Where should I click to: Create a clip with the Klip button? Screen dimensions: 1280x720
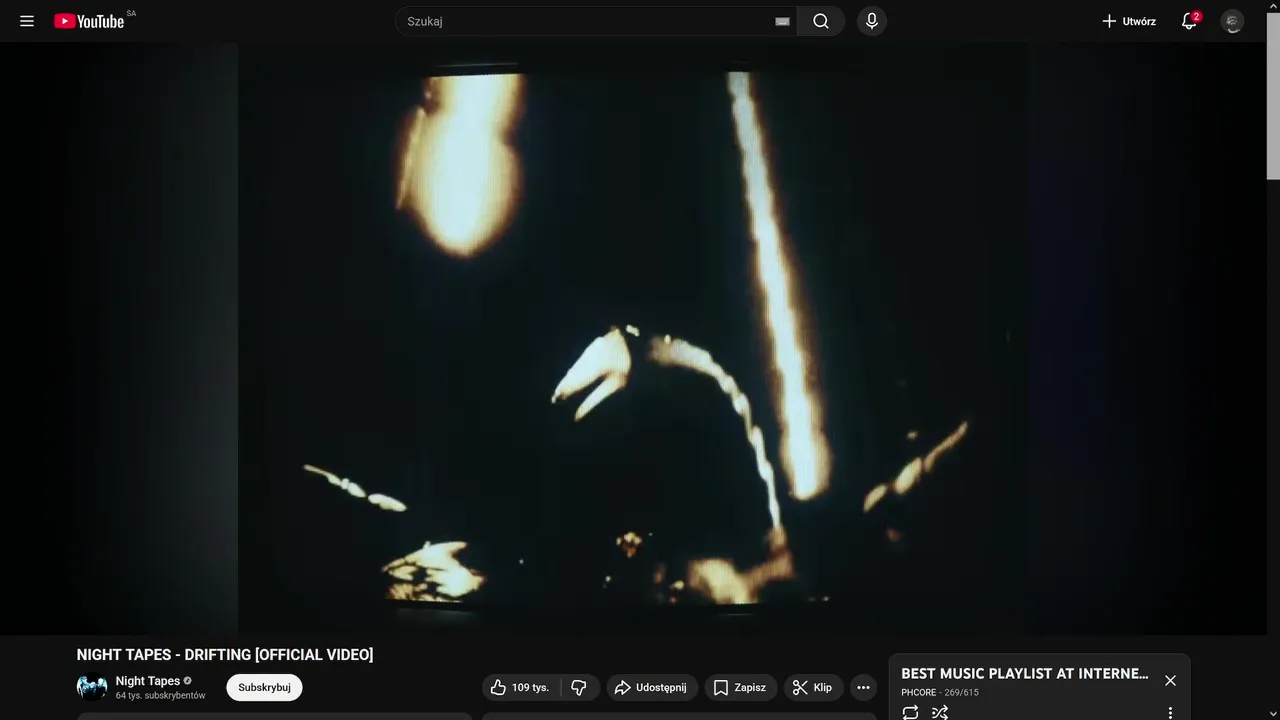(813, 687)
